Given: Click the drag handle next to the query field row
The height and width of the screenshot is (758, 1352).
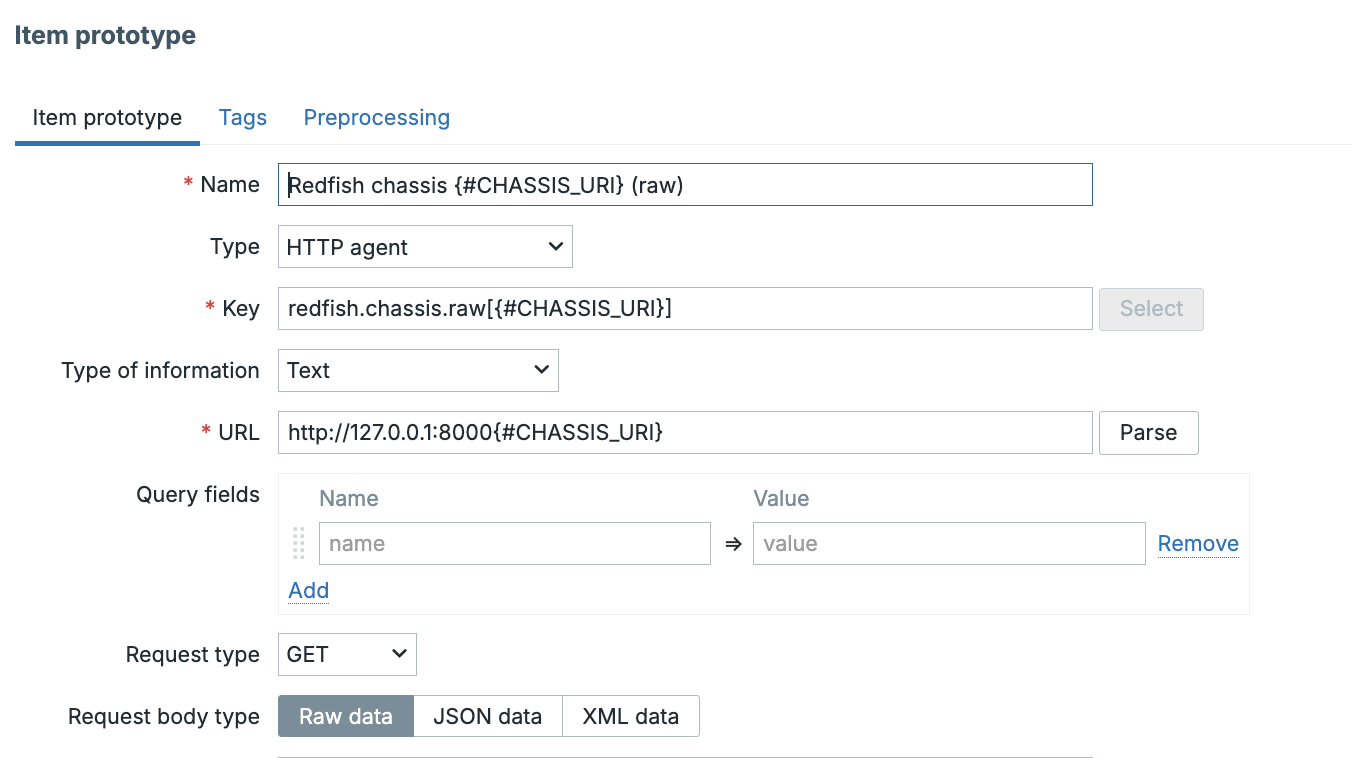Looking at the screenshot, I should (x=298, y=543).
